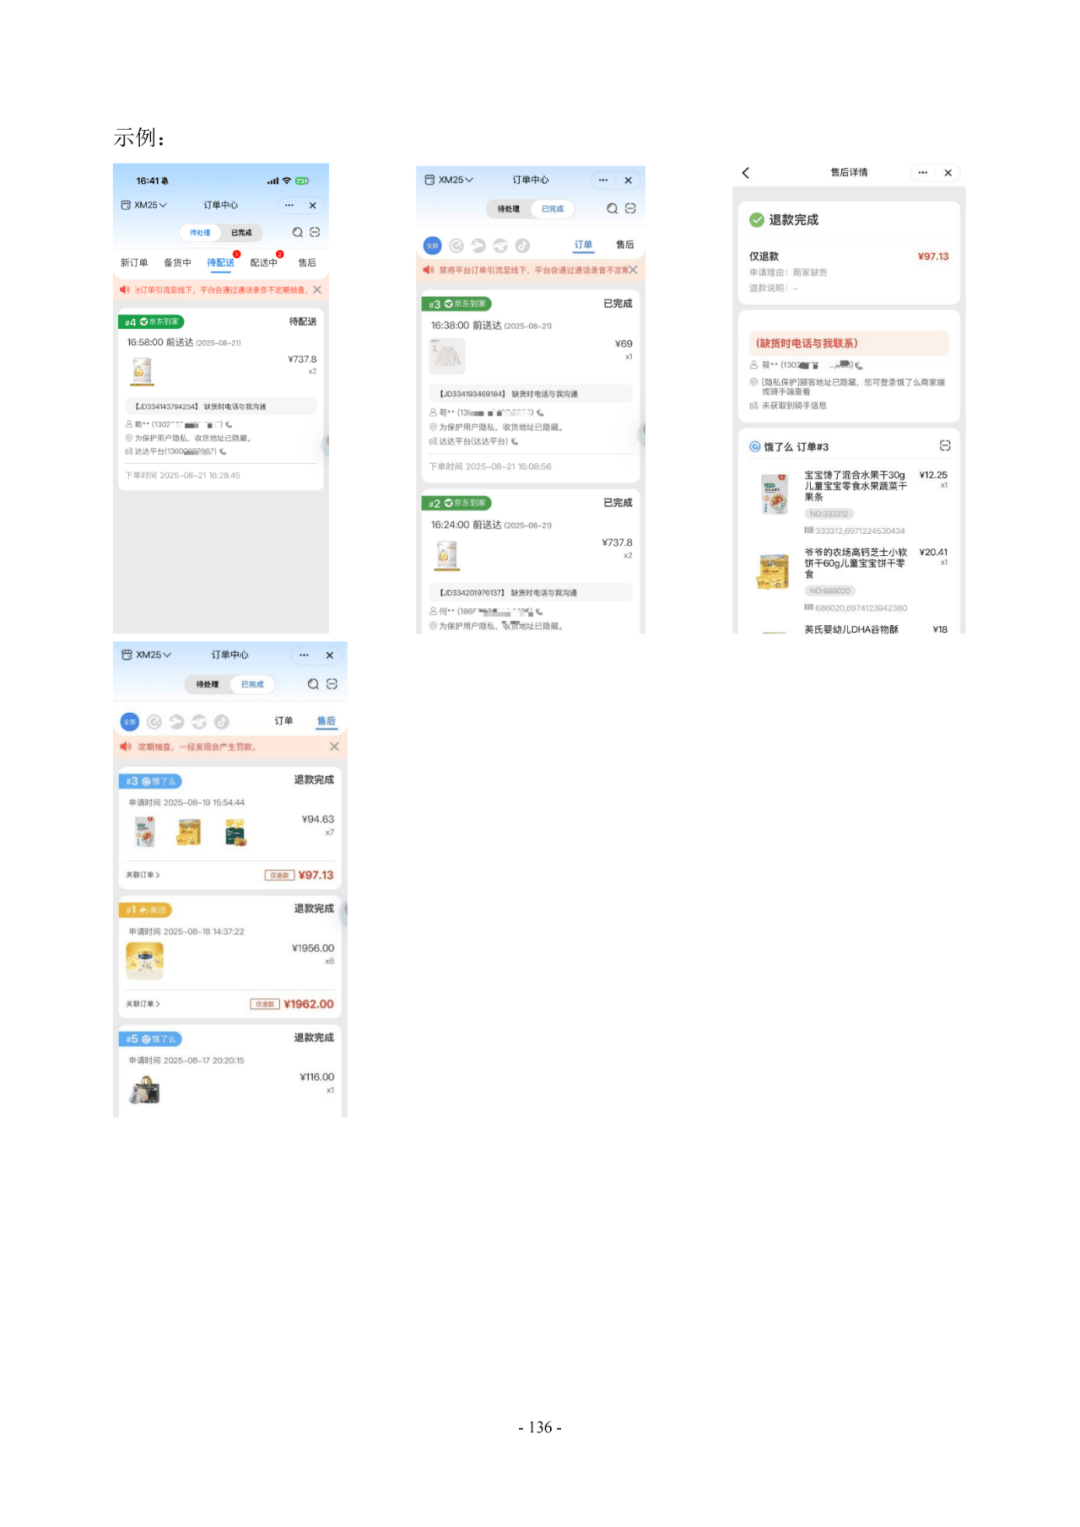Call the 达达平台 courier for order #4
Image resolution: width=1080 pixels, height=1527 pixels.
[x=222, y=452]
